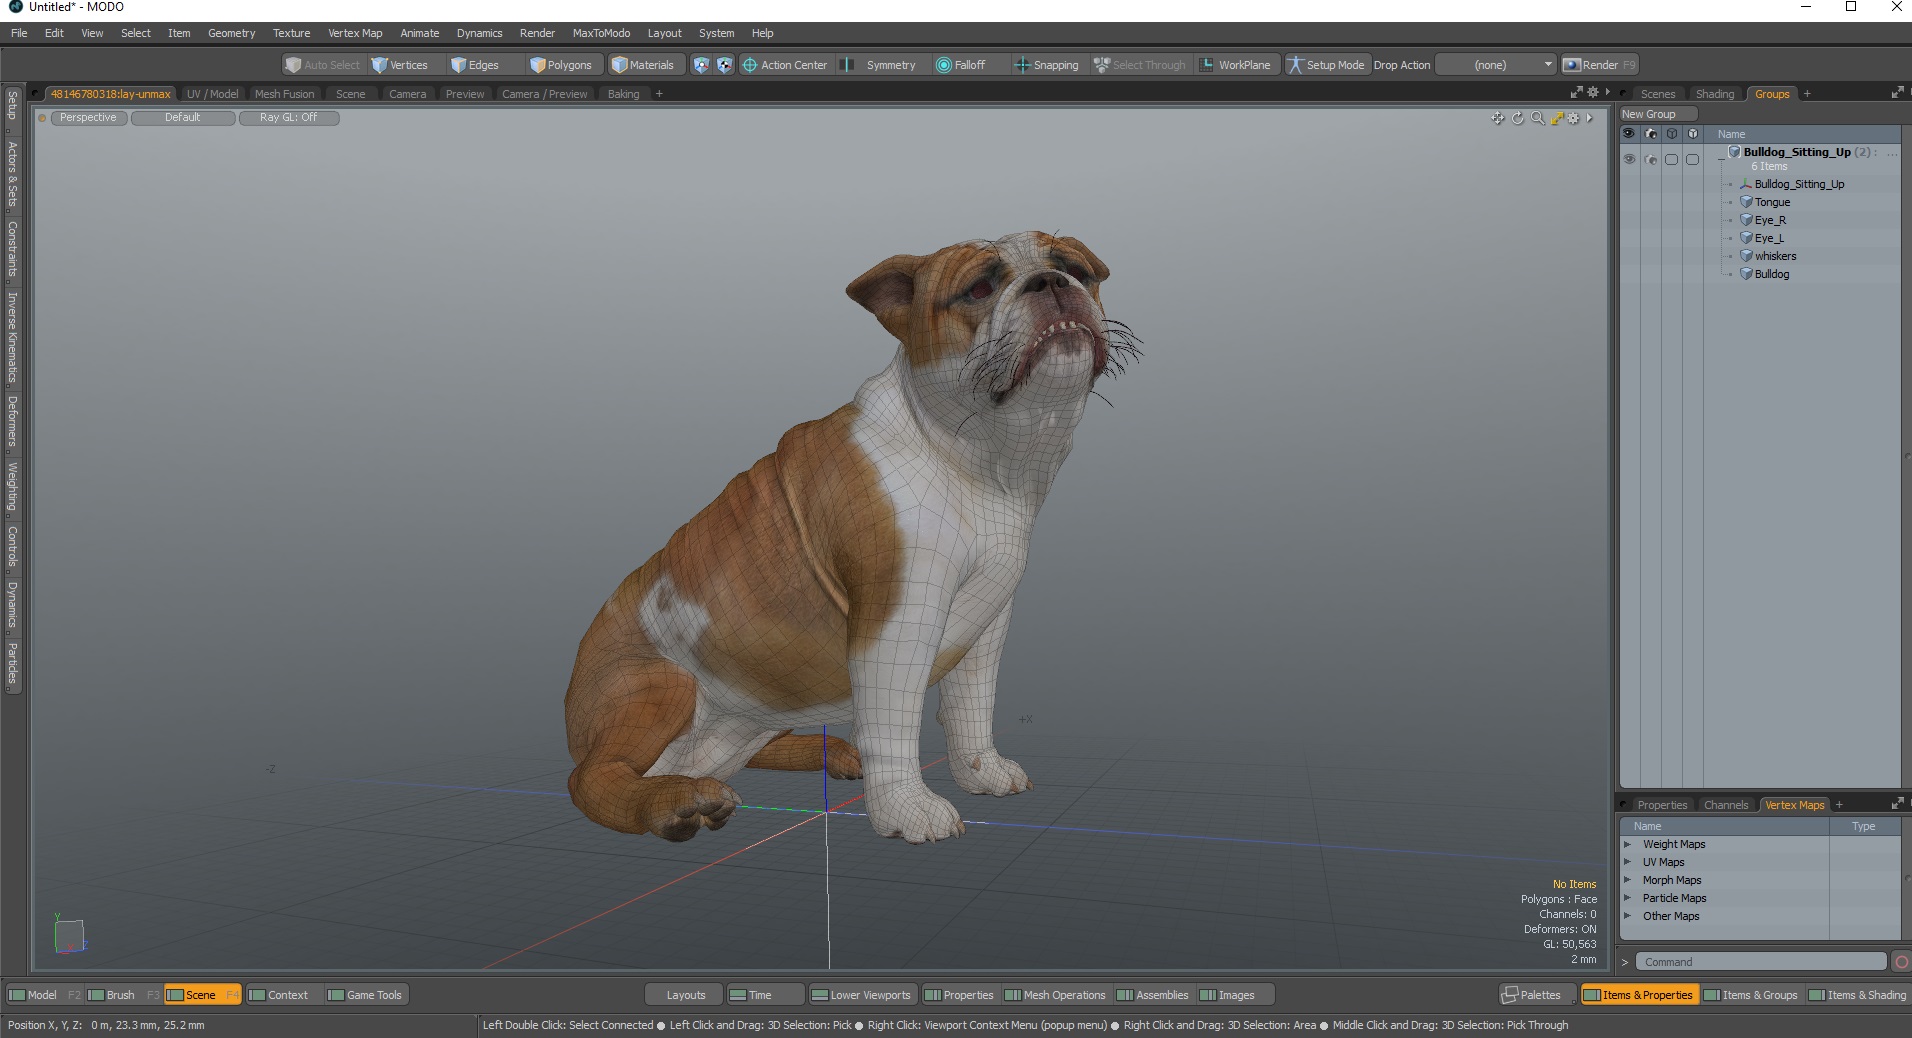Viewport: 1912px width, 1038px height.
Task: Click the Render F9 button
Action: pyautogui.click(x=1599, y=65)
